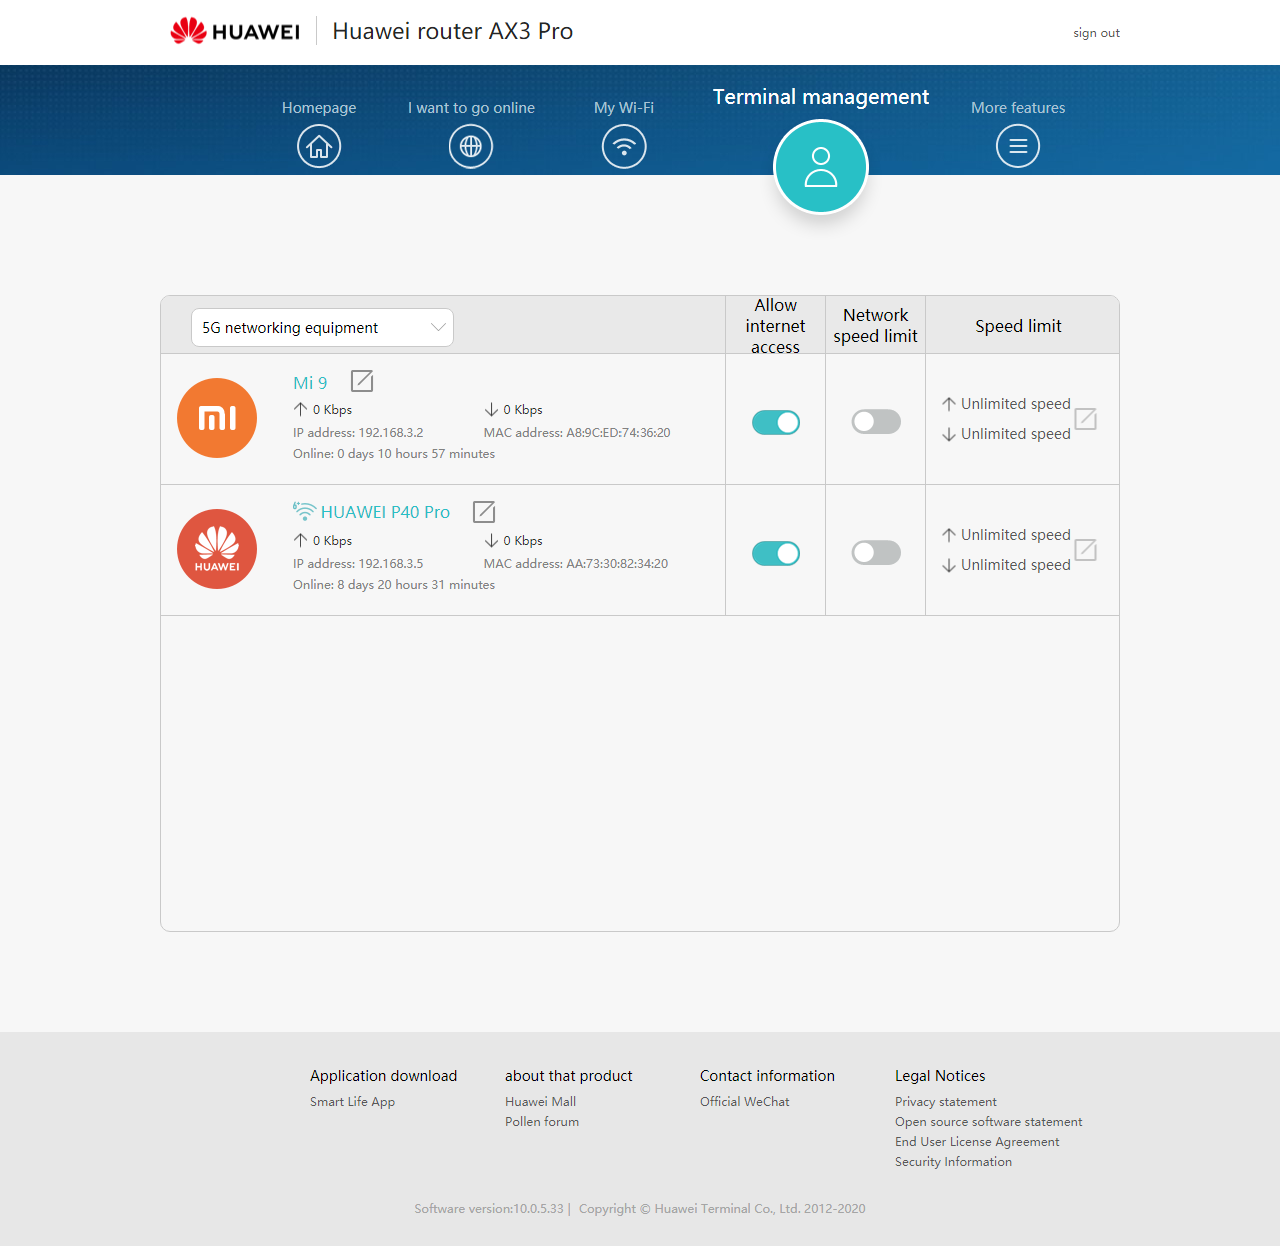Click the sign out link
Screen dimensions: 1280x1246
(x=1096, y=33)
